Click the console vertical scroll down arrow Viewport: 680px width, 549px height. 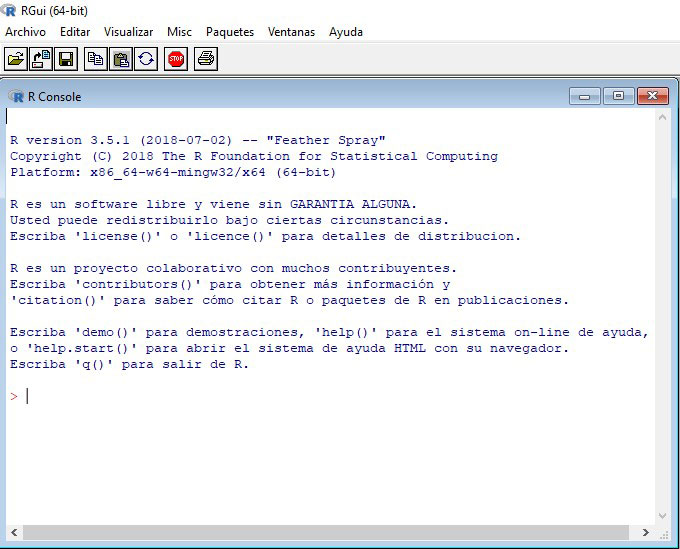[662, 516]
